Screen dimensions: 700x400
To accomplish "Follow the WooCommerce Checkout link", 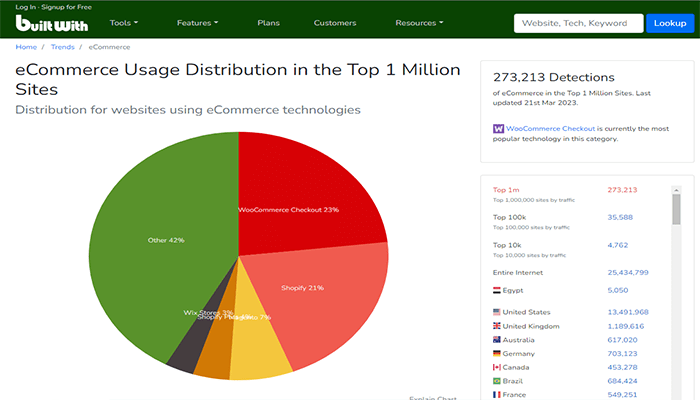I will pos(551,129).
